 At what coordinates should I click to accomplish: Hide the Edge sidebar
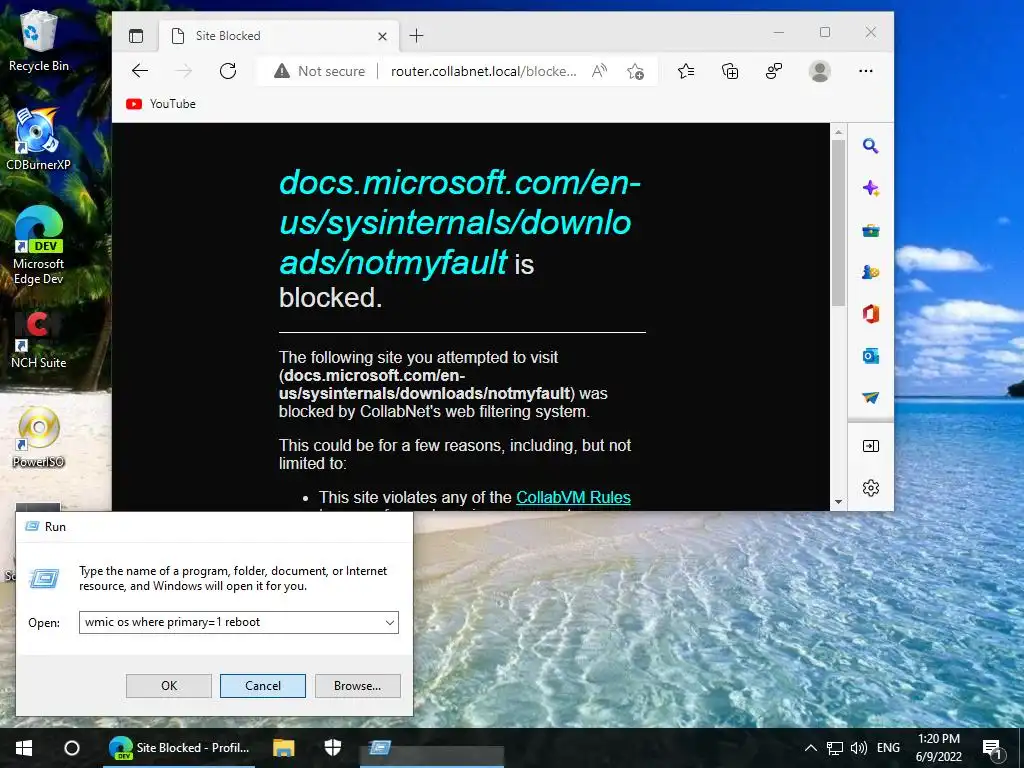(x=871, y=446)
